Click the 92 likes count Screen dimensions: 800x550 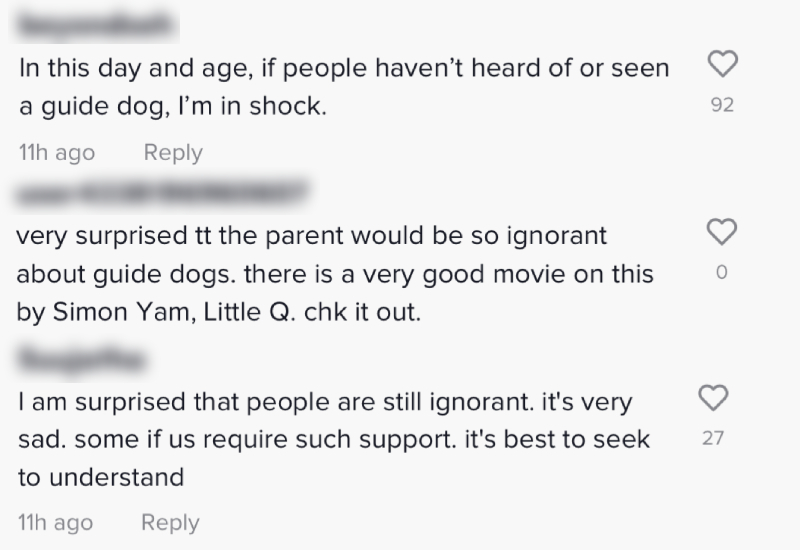(x=722, y=105)
